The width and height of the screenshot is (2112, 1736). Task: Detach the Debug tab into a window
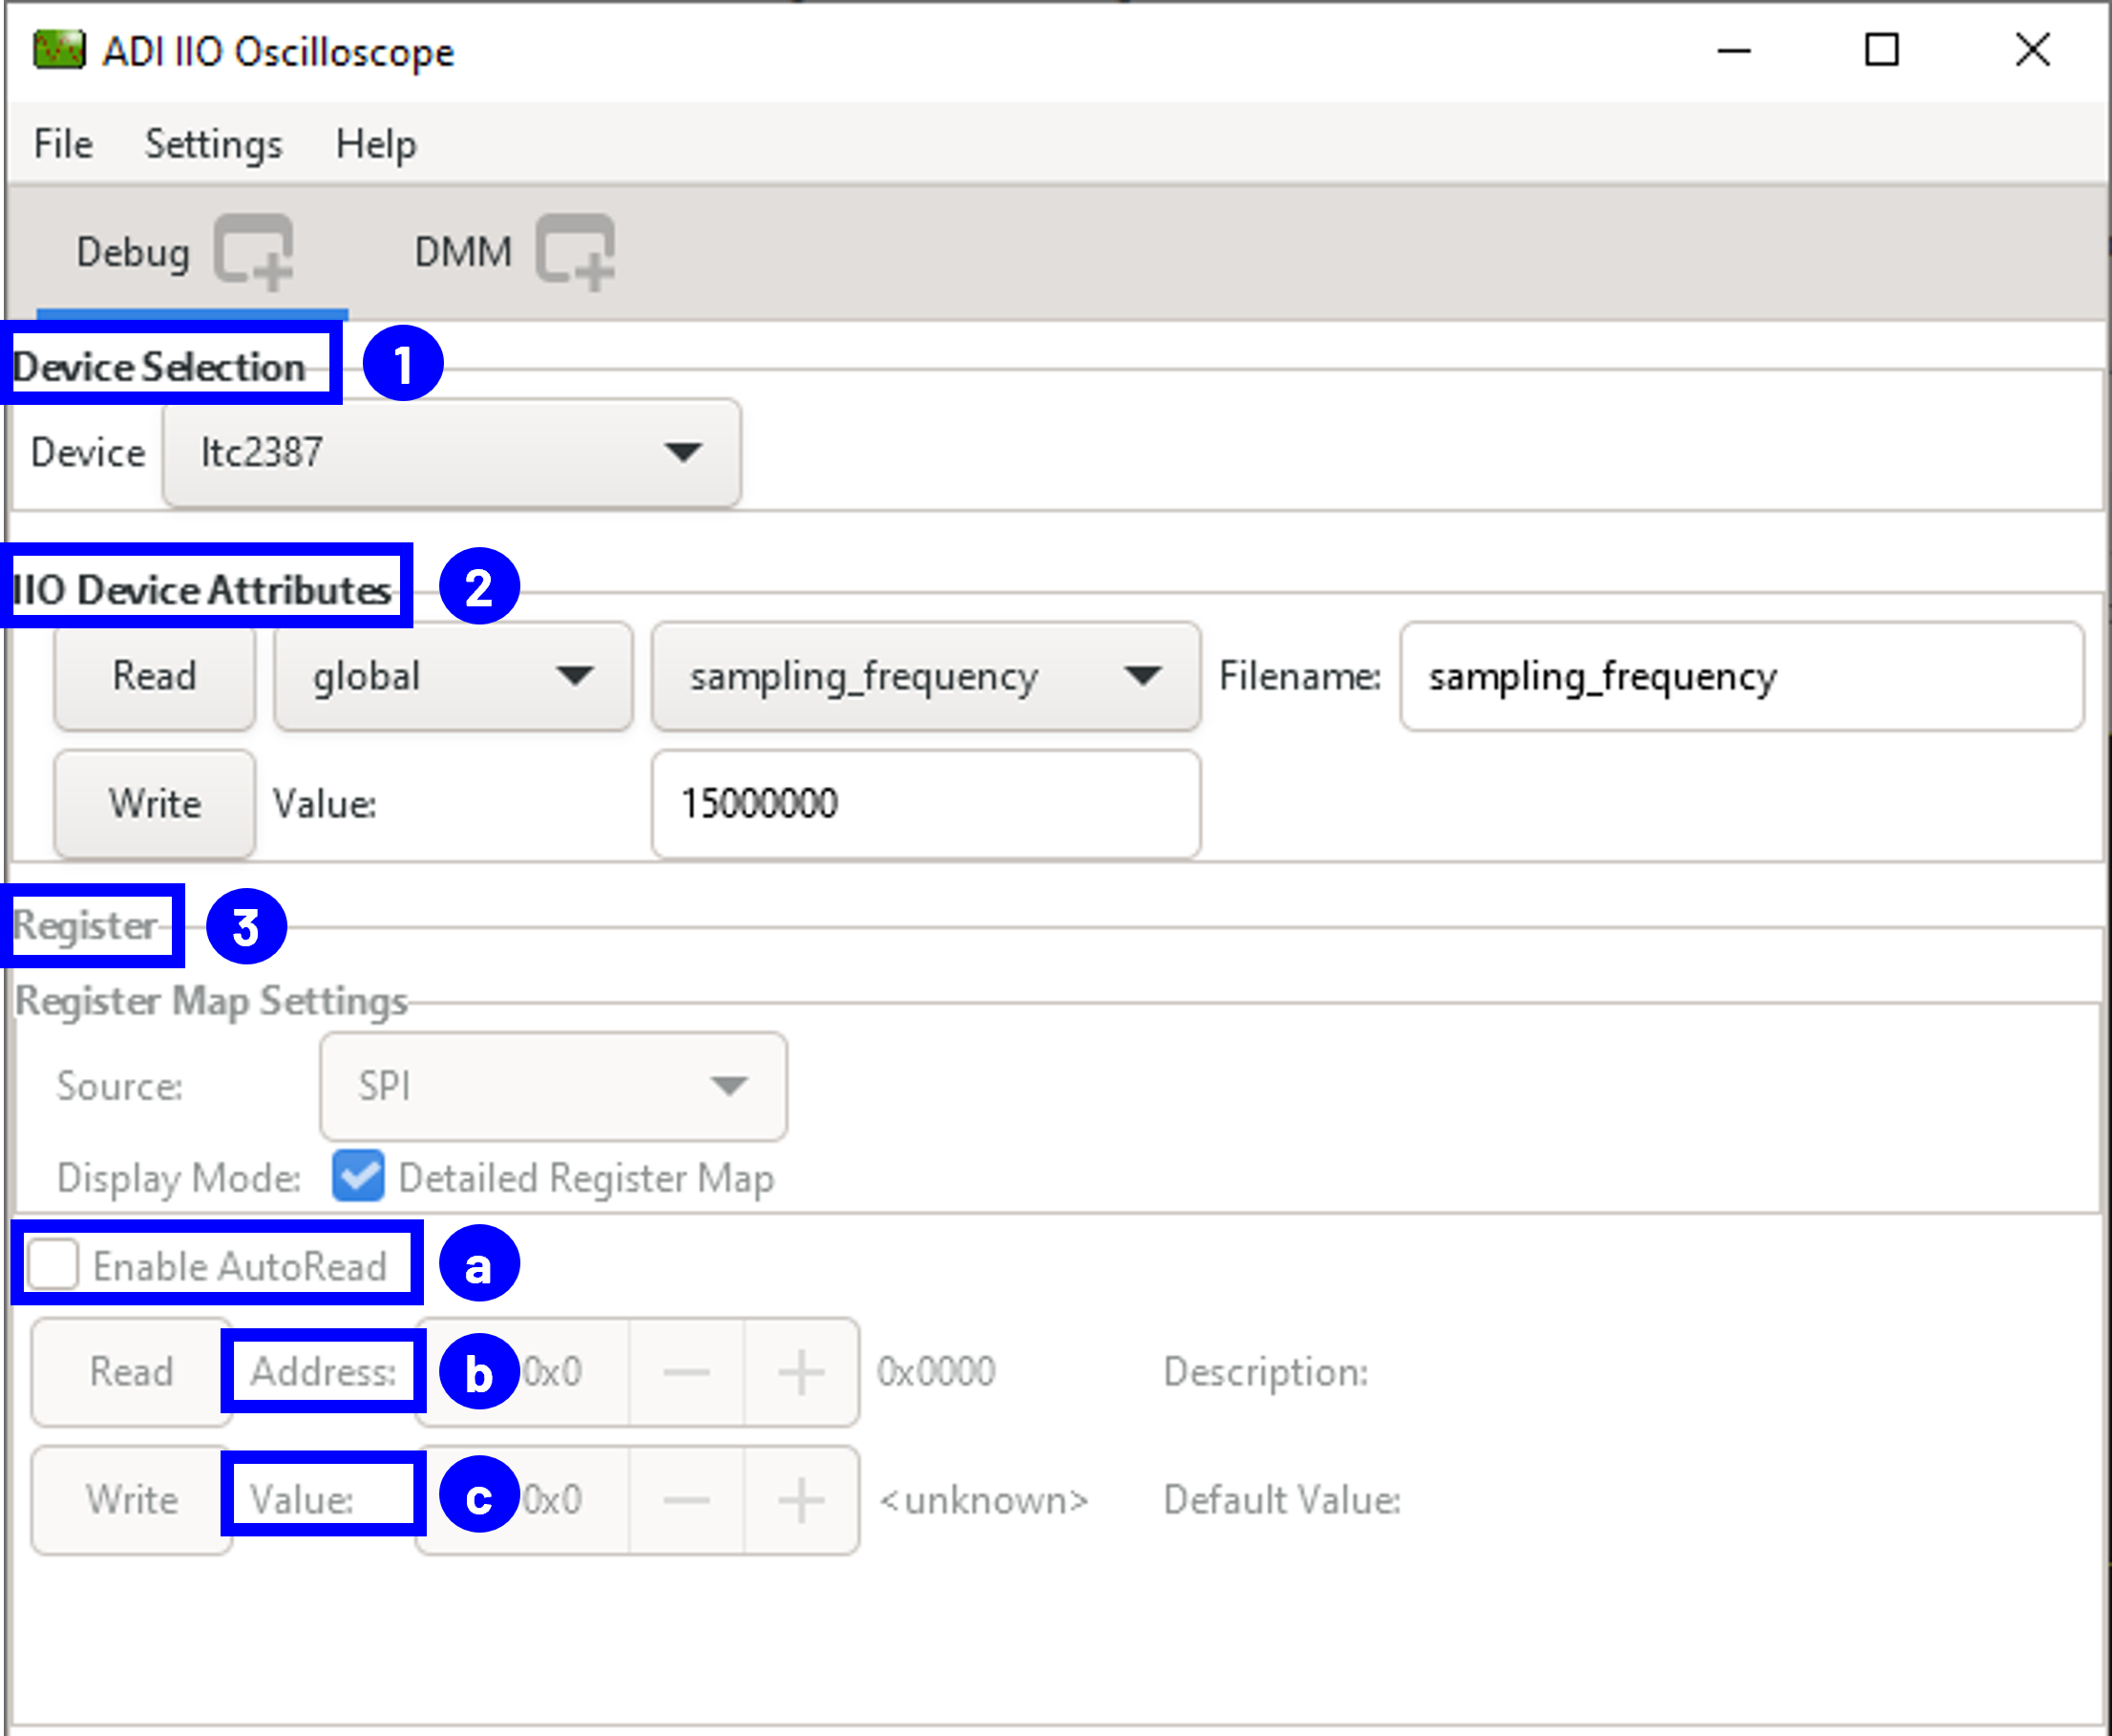tap(254, 252)
